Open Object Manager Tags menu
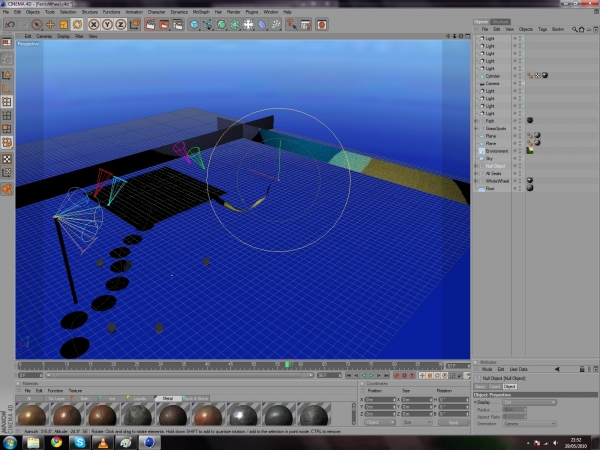The width and height of the screenshot is (600, 450). pos(542,29)
